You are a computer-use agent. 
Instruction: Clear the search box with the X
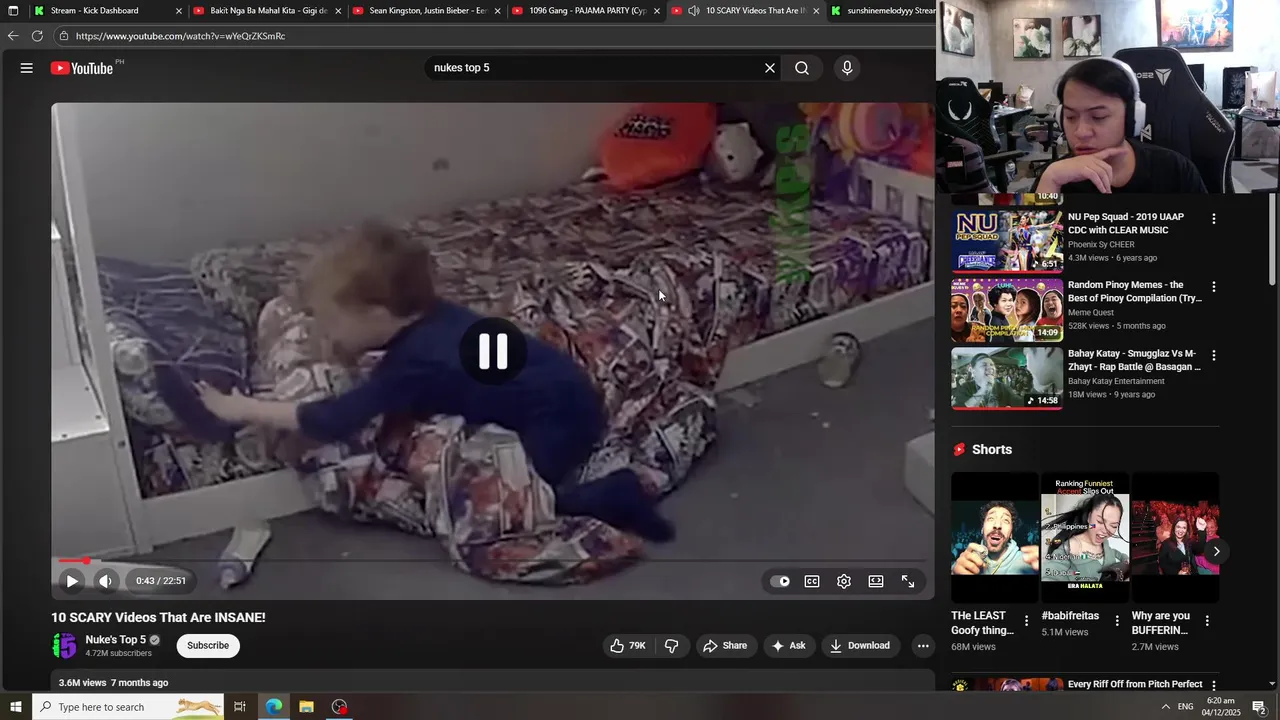770,68
